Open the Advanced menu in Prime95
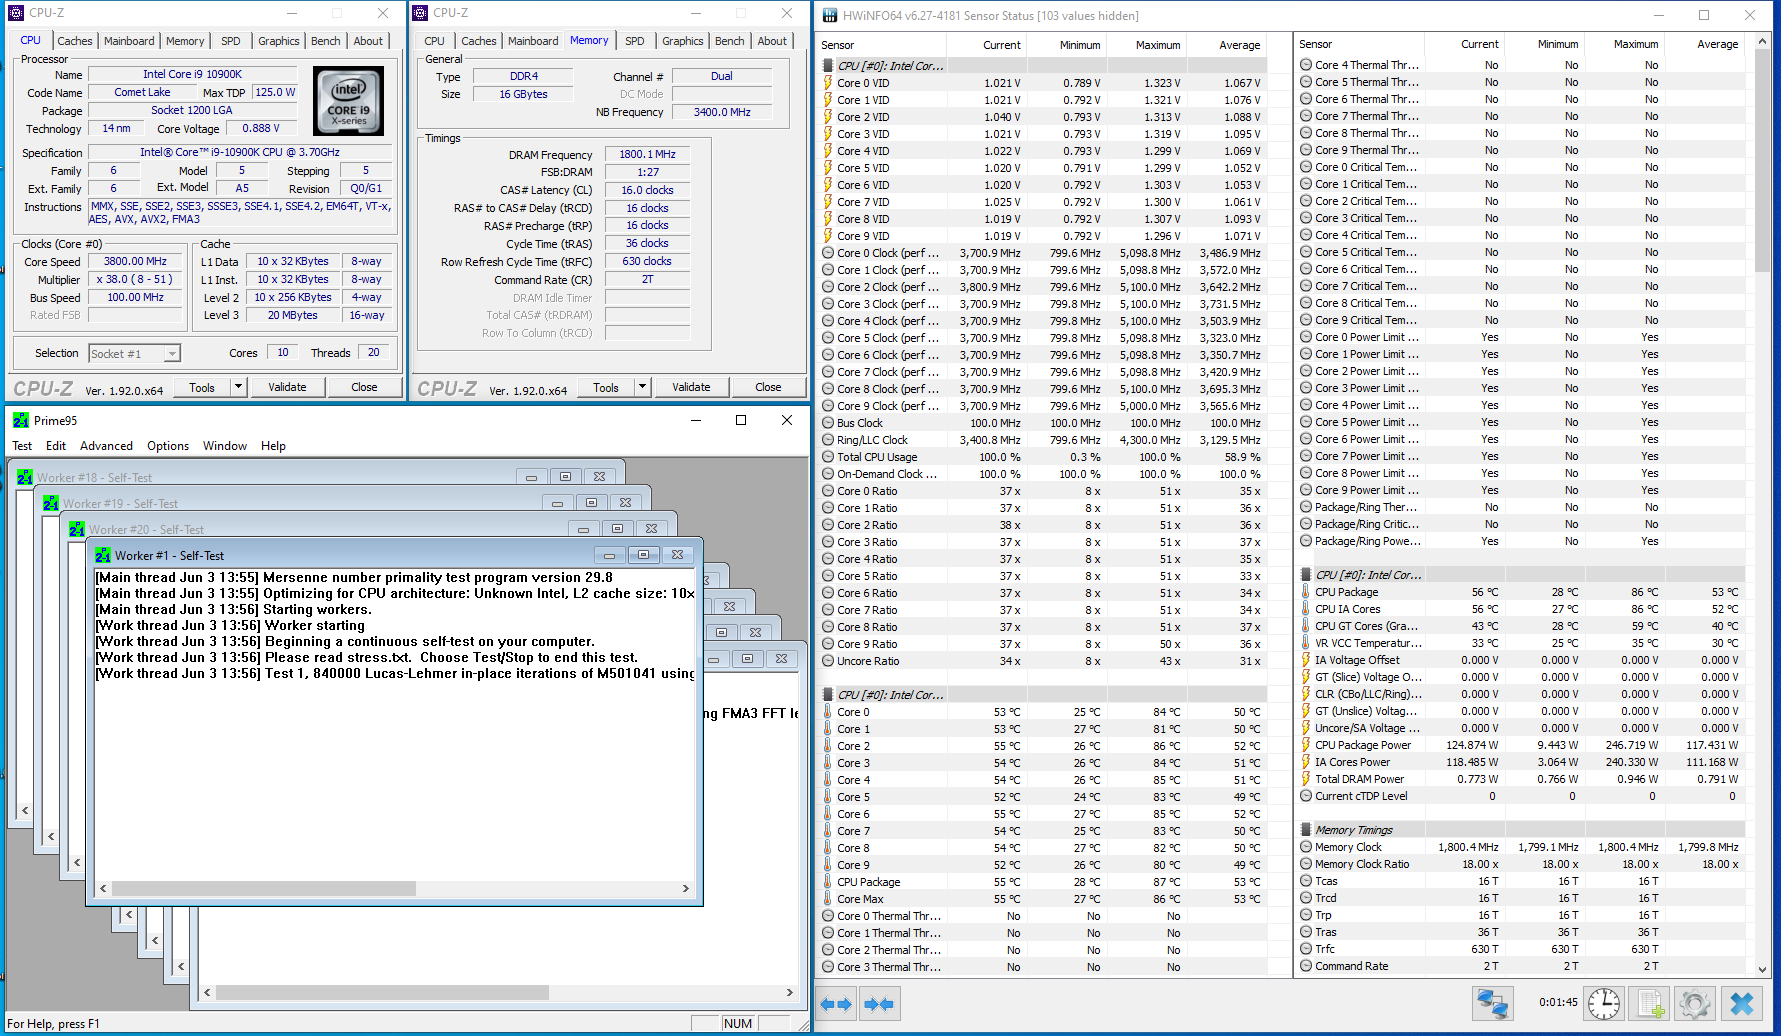This screenshot has height=1036, width=1781. click(x=106, y=446)
